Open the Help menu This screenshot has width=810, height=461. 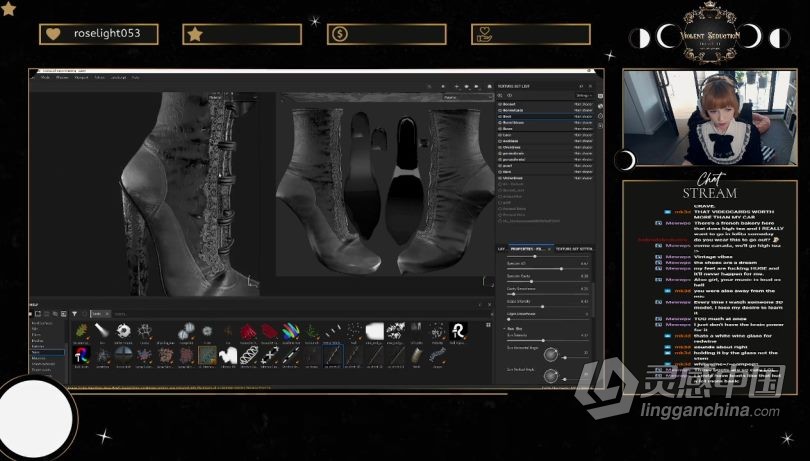(135, 78)
